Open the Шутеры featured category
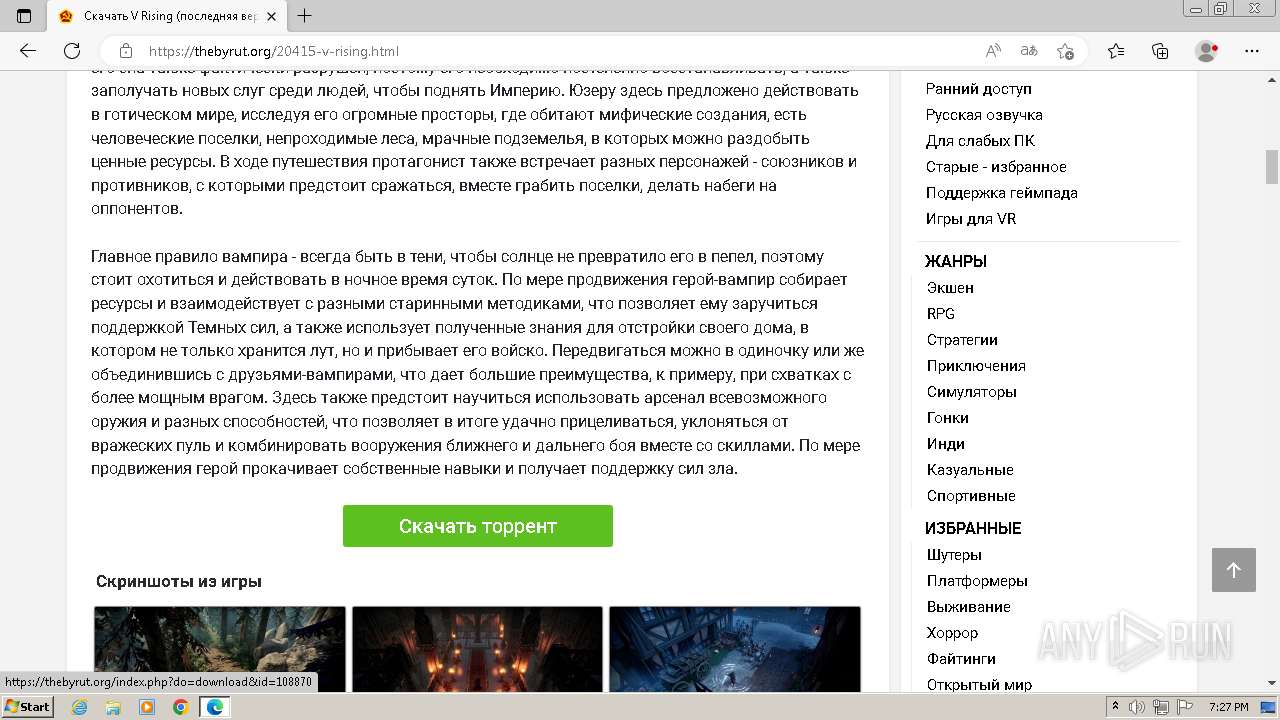The height and width of the screenshot is (720, 1280). (x=954, y=555)
